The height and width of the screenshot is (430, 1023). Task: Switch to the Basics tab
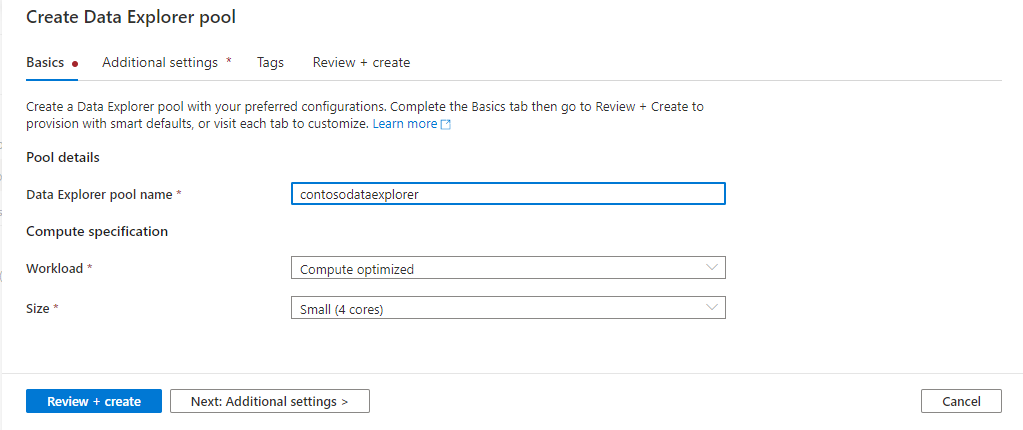pyautogui.click(x=45, y=62)
